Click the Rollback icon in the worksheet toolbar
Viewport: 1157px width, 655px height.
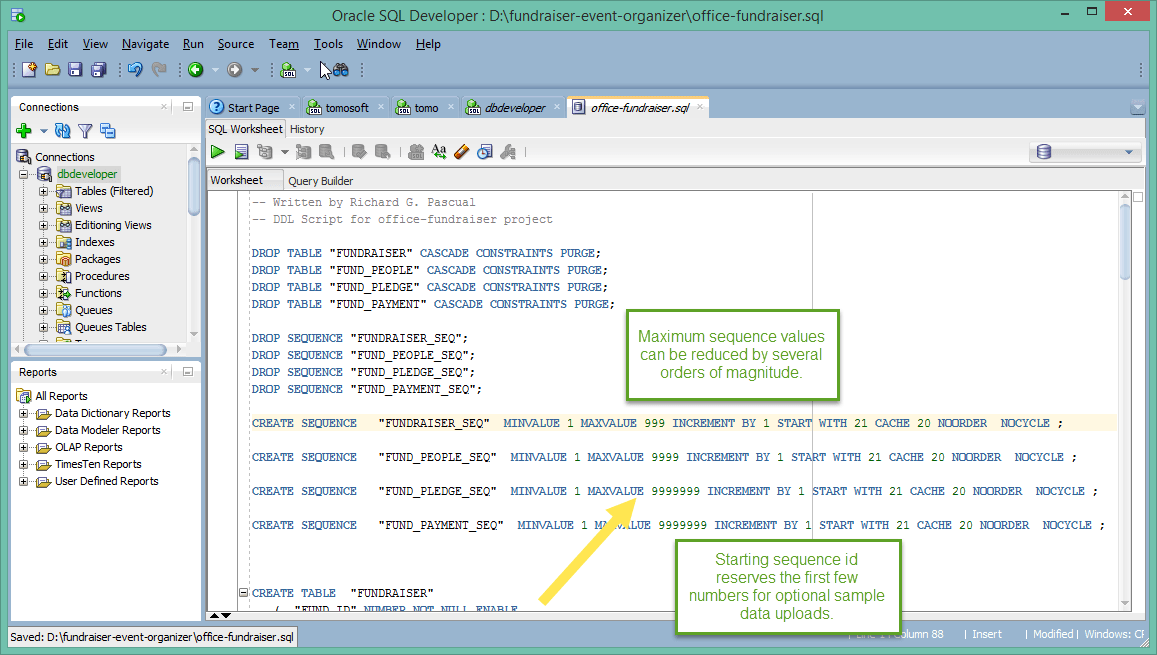tap(382, 152)
